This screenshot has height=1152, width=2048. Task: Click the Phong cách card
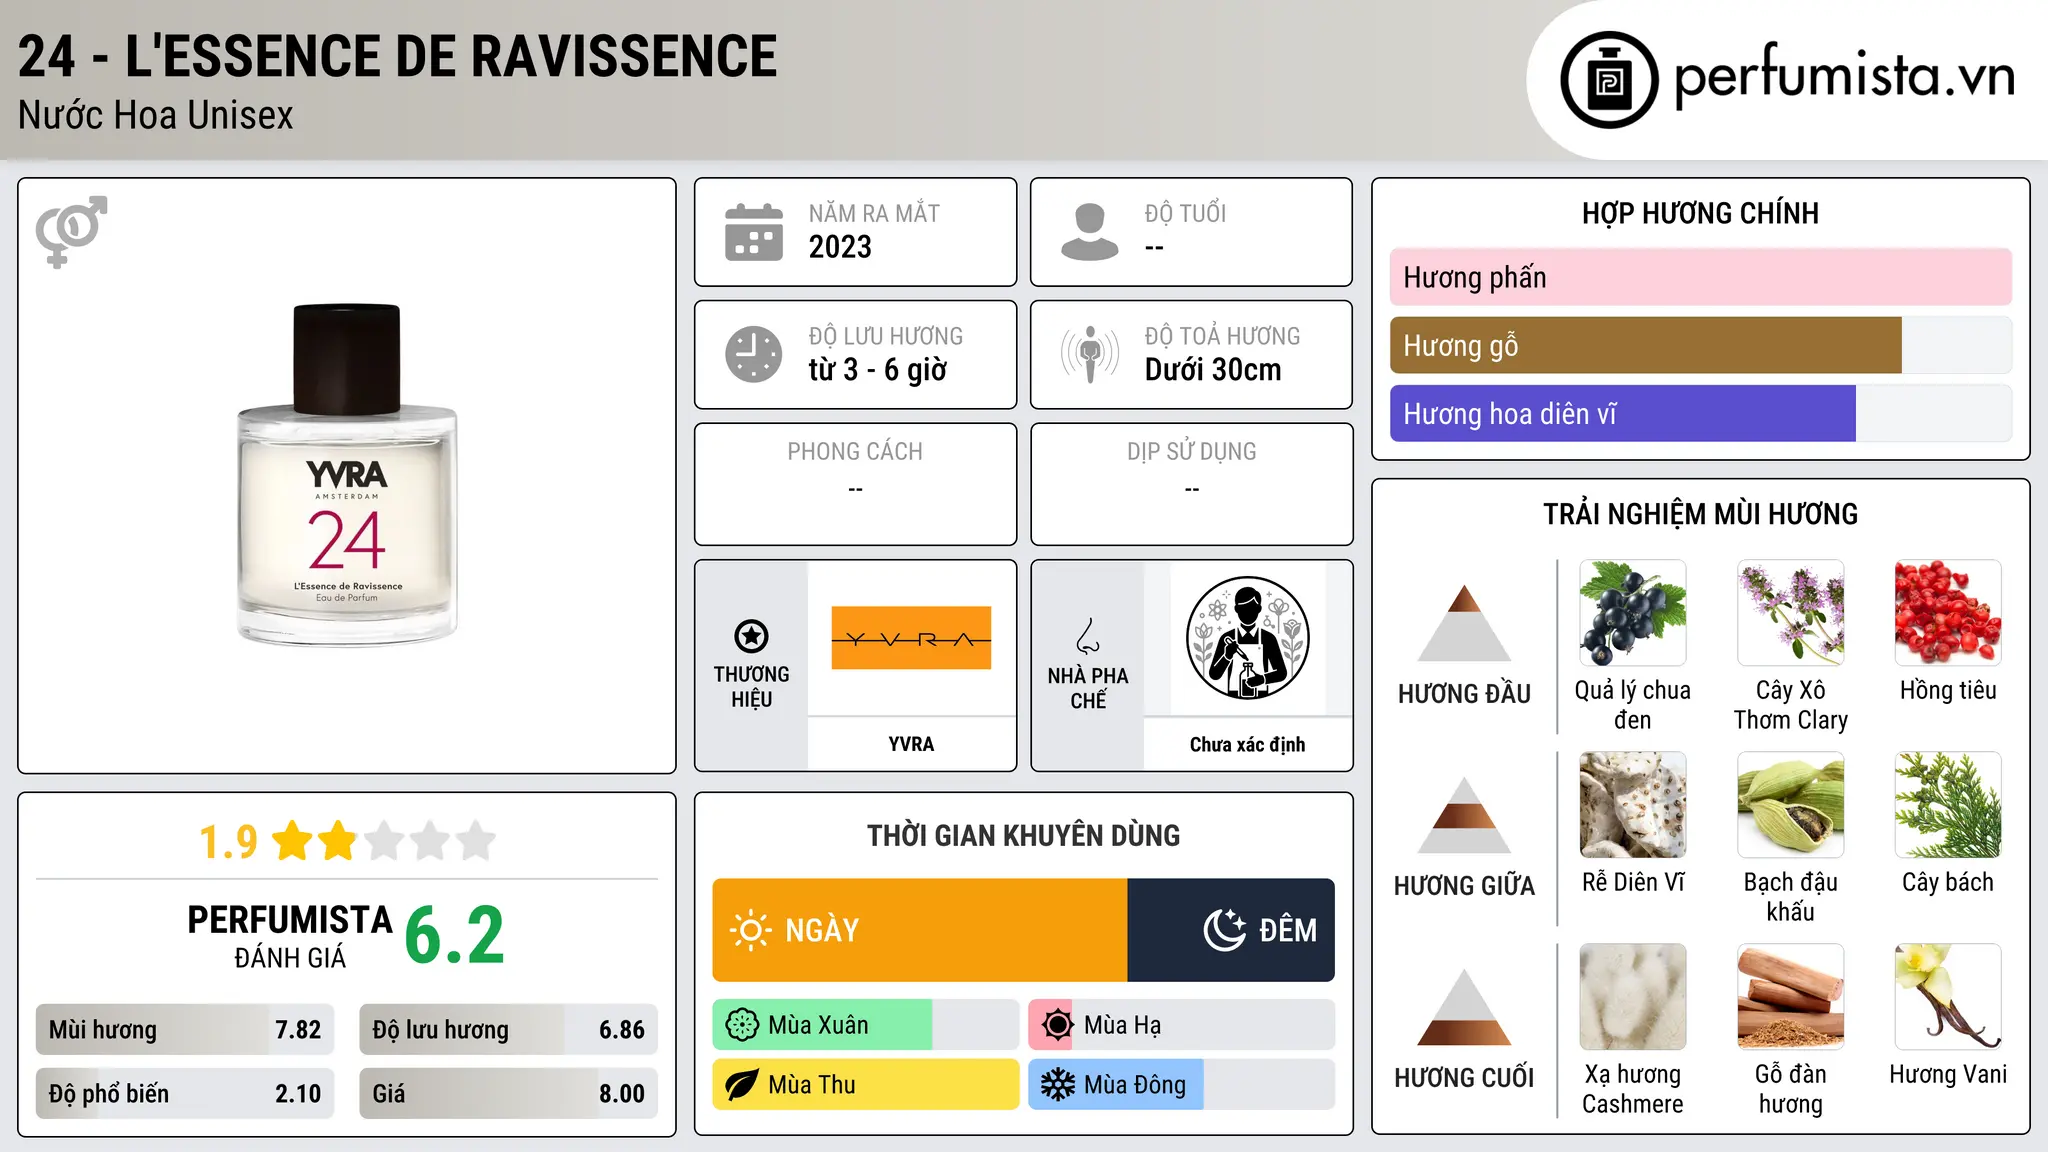click(x=855, y=484)
